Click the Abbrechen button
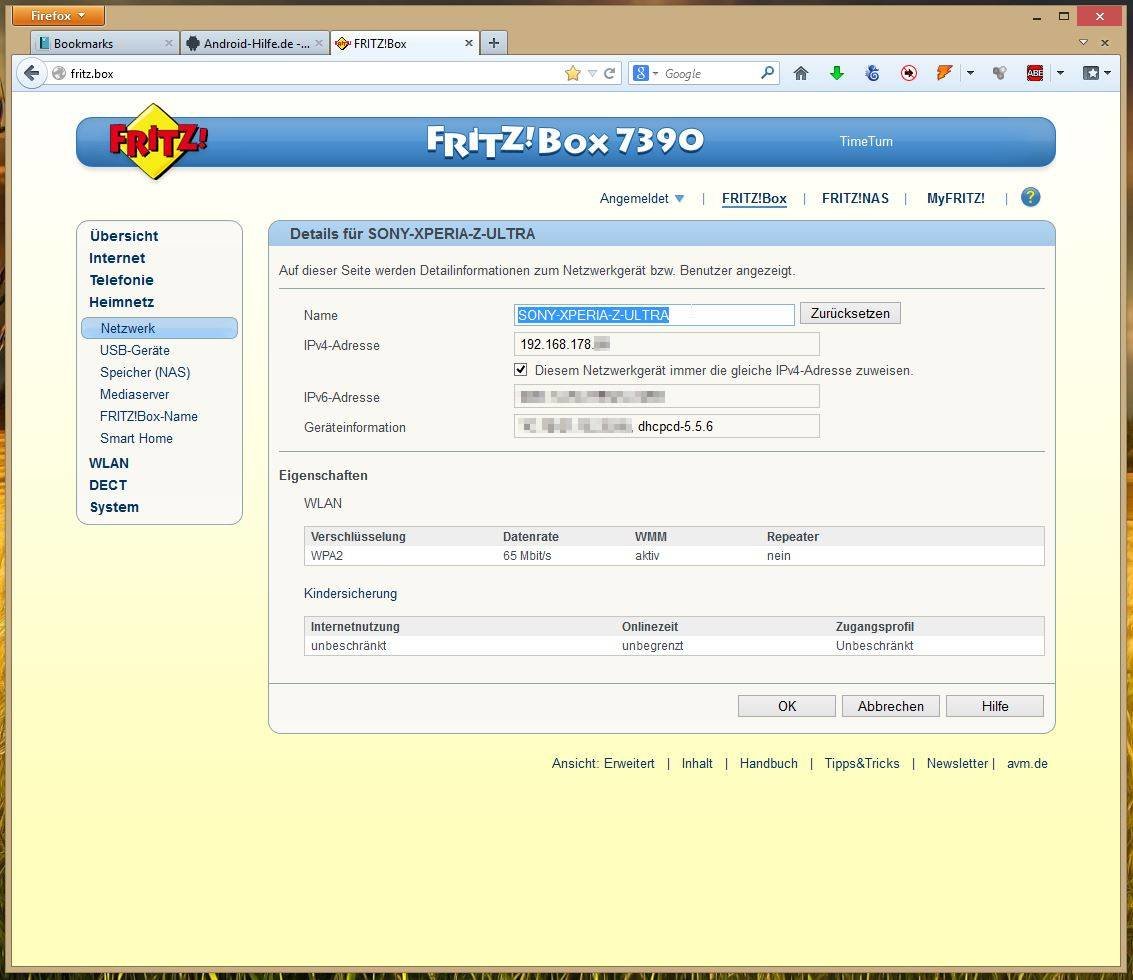The width and height of the screenshot is (1133, 980). 890,706
